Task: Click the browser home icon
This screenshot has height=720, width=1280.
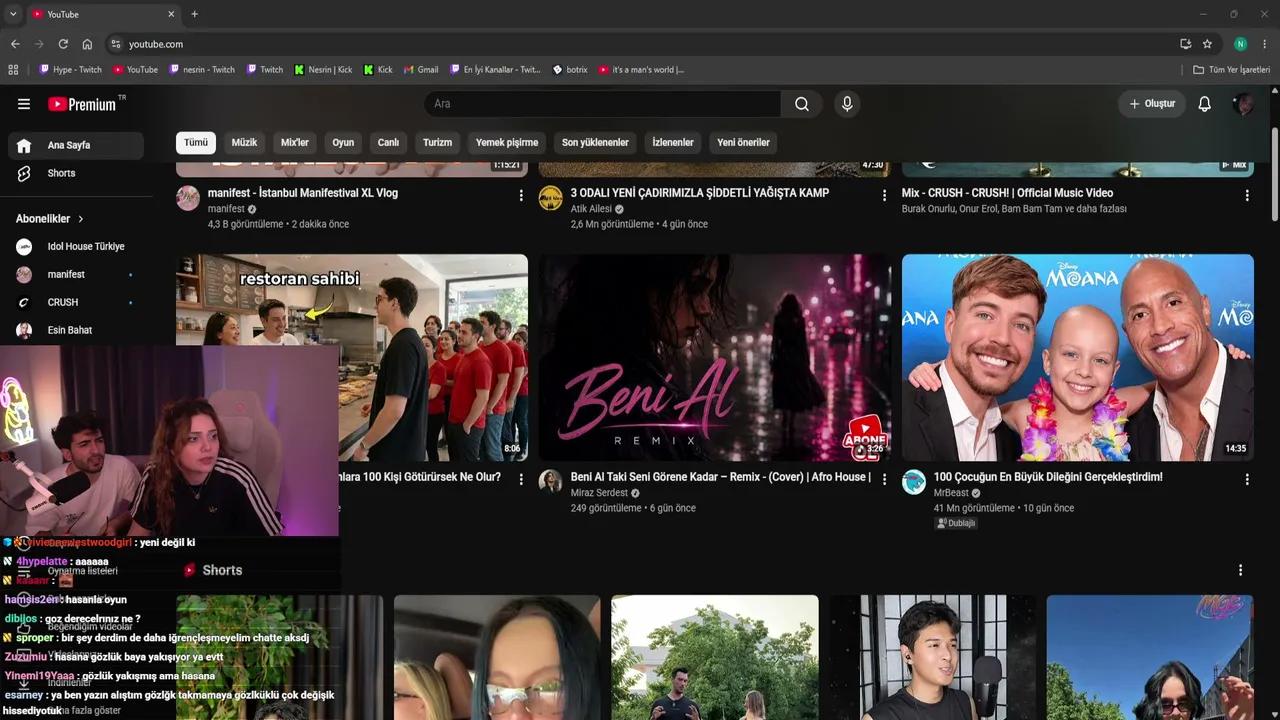Action: [x=87, y=44]
